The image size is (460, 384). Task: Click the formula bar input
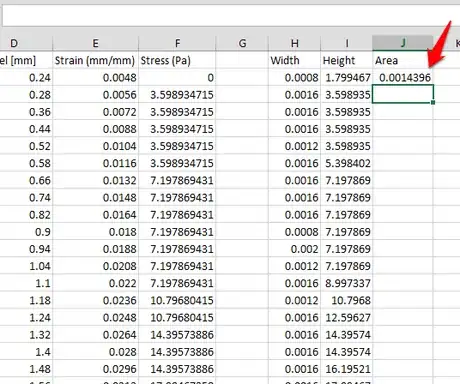point(230,16)
